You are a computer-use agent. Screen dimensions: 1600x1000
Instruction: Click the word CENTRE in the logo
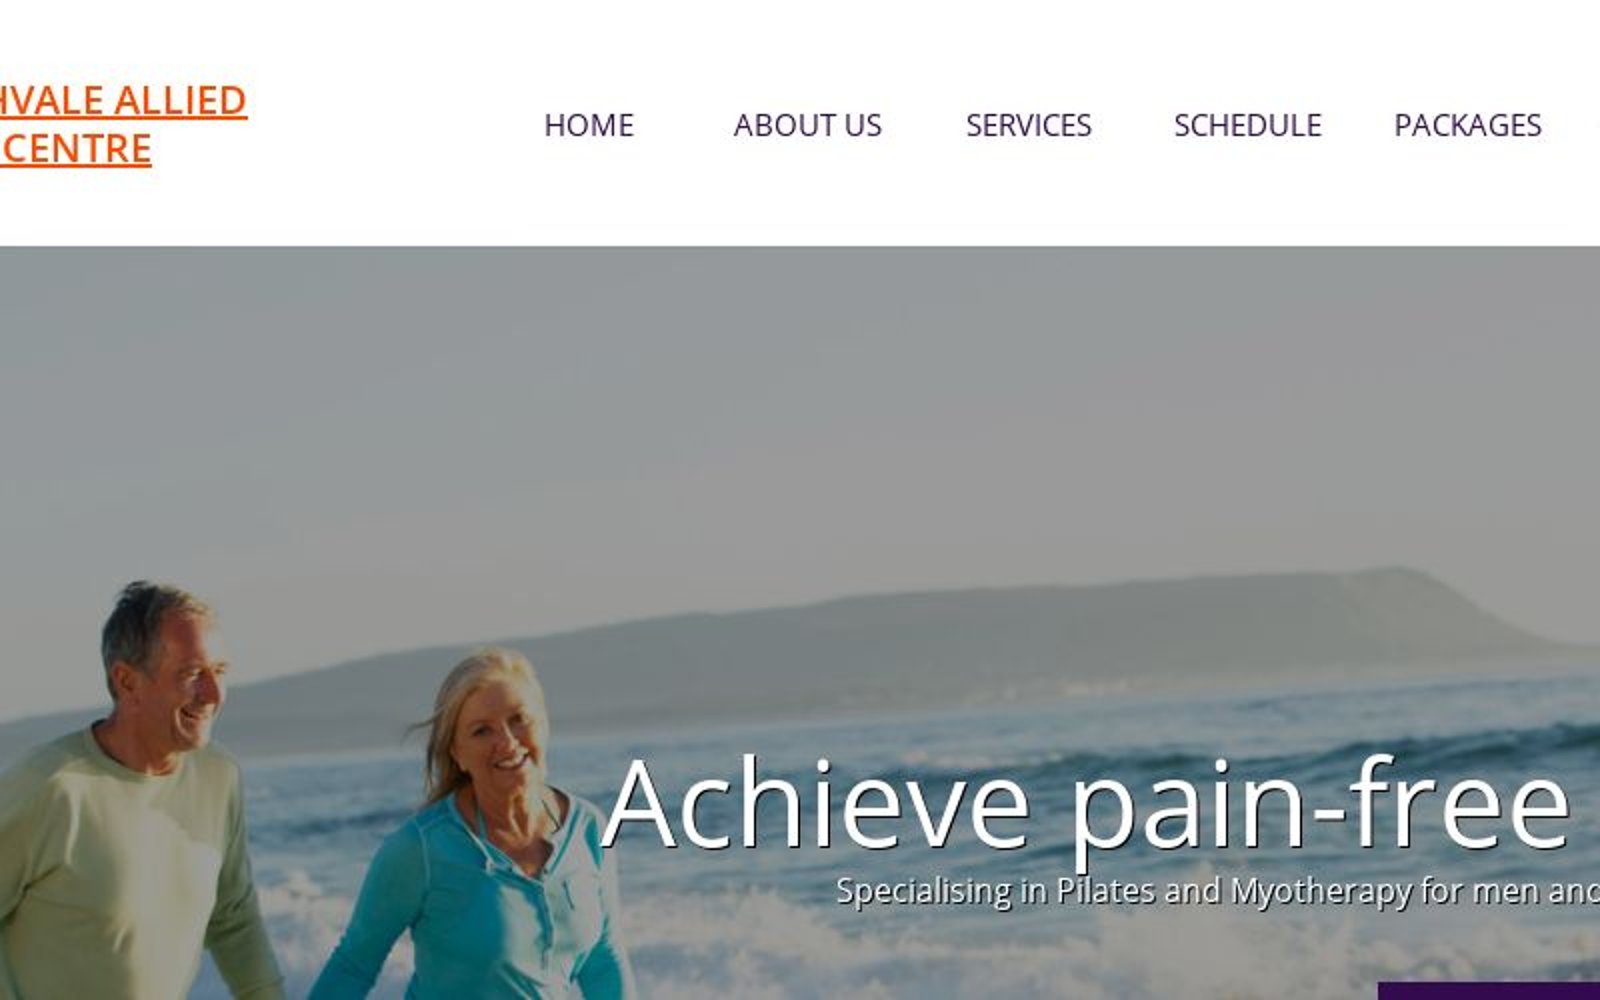(x=78, y=148)
